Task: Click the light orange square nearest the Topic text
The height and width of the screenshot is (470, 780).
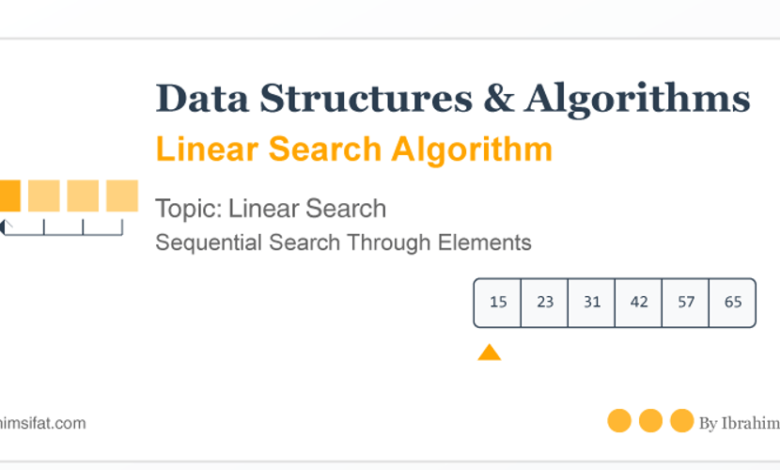Action: [122, 196]
